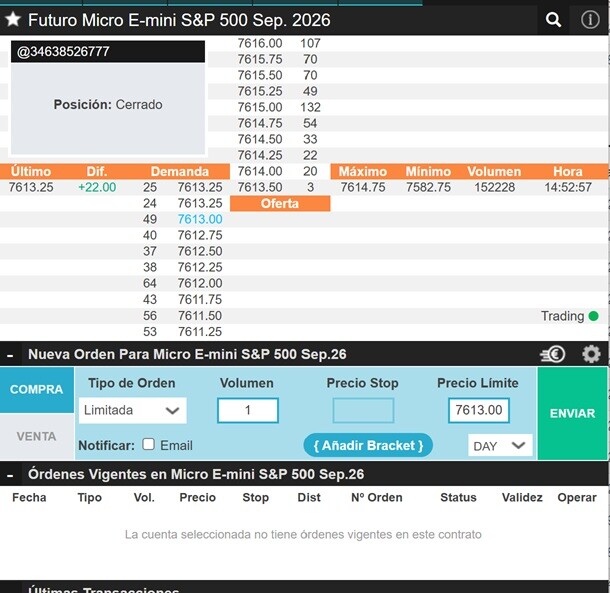This screenshot has width=610, height=593.
Task: Select bid price 7612.25
Action: tap(200, 267)
